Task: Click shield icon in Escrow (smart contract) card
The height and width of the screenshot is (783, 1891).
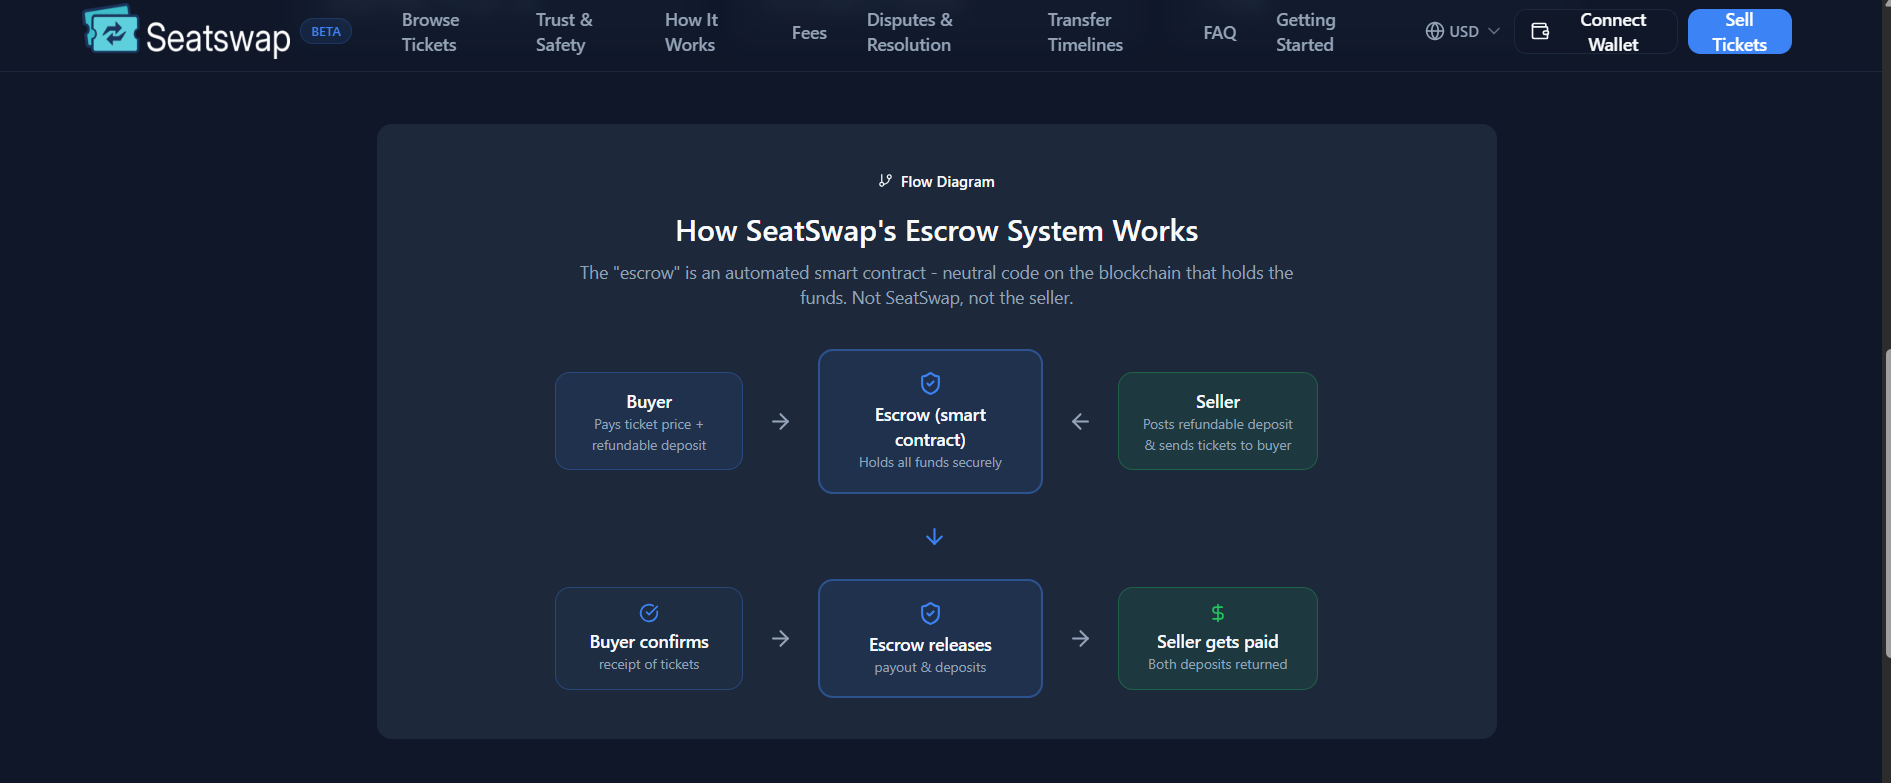Action: pos(930,383)
